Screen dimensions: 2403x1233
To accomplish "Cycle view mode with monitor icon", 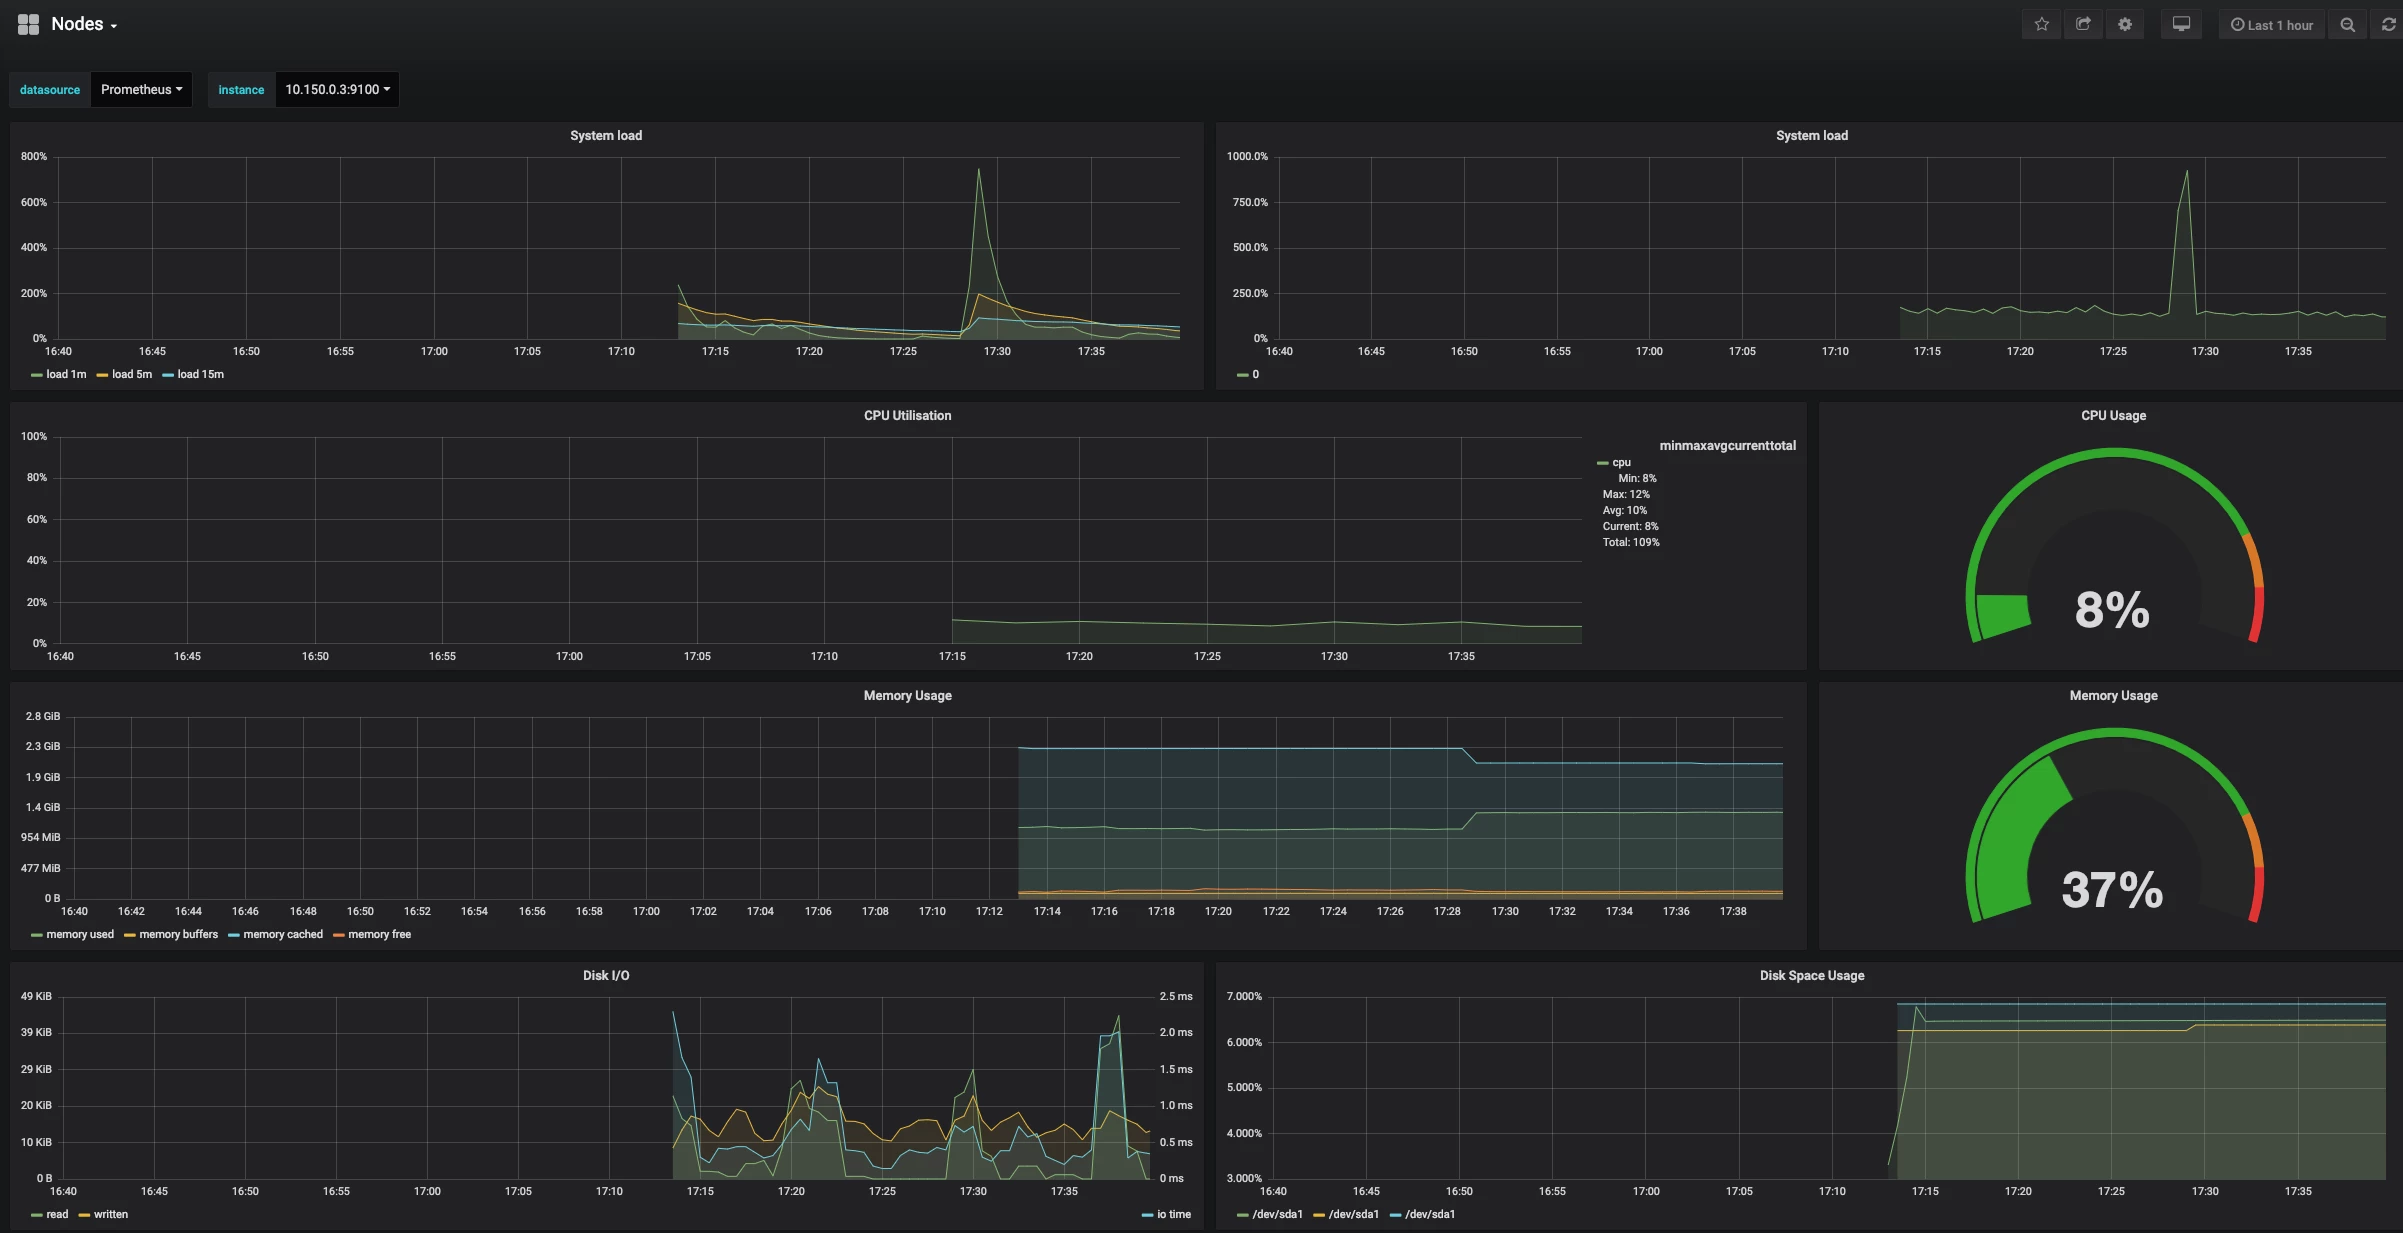I will click(2181, 25).
